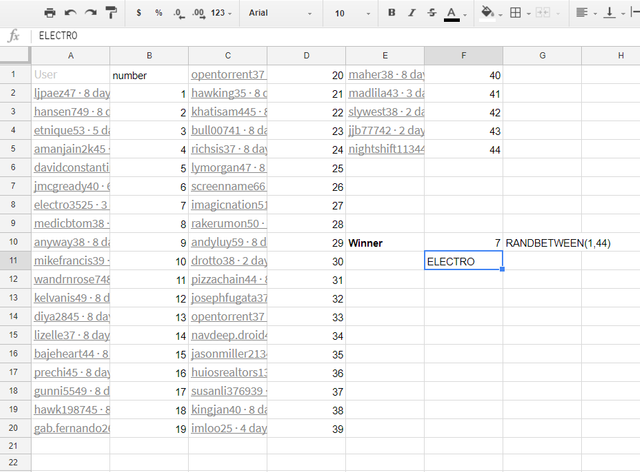Click the Redo arrow icon
This screenshot has width=640, height=472.
(90, 13)
